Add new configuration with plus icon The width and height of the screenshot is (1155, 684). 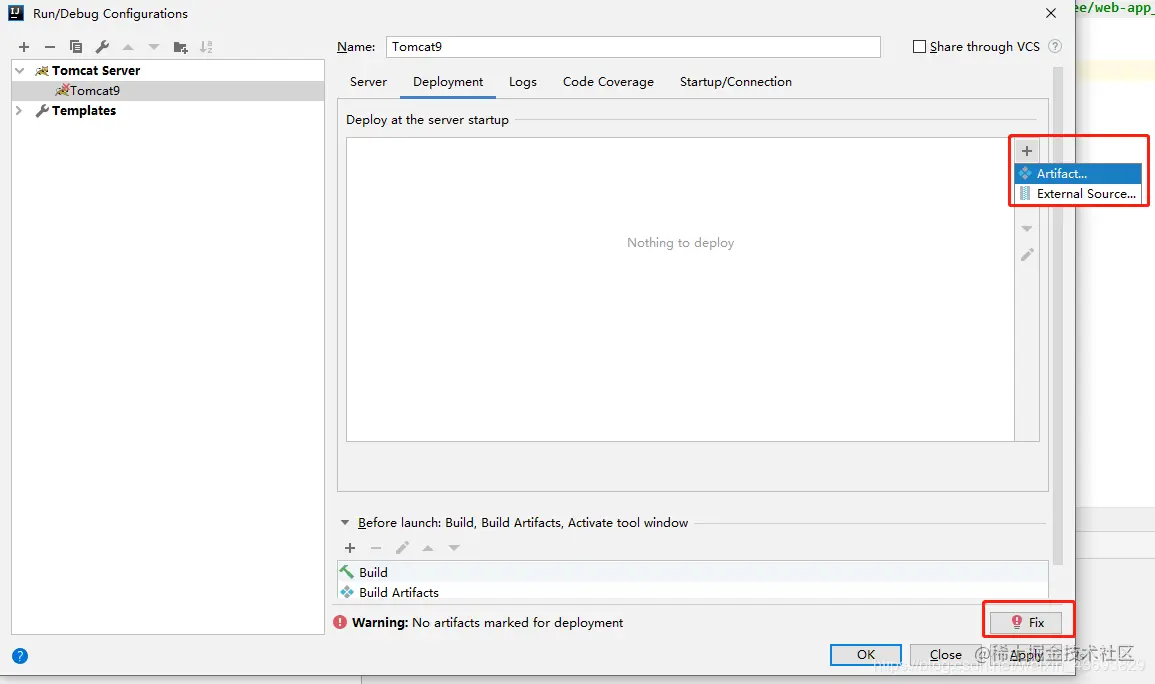point(24,47)
